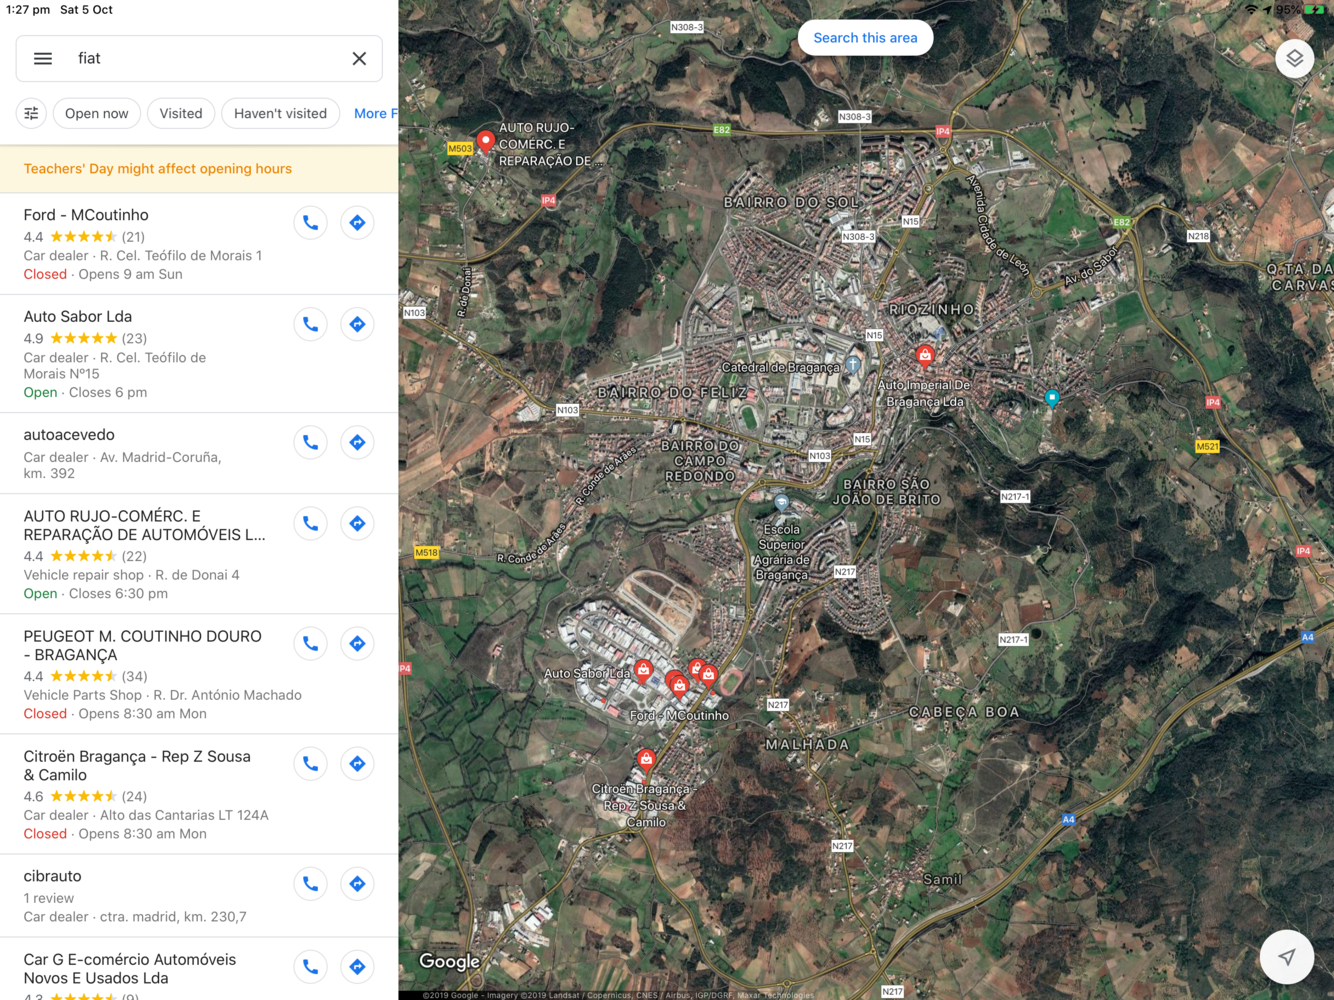Open 'PEUGEOT M. COUTINHO DOURO' result title
The width and height of the screenshot is (1334, 1000).
142,645
